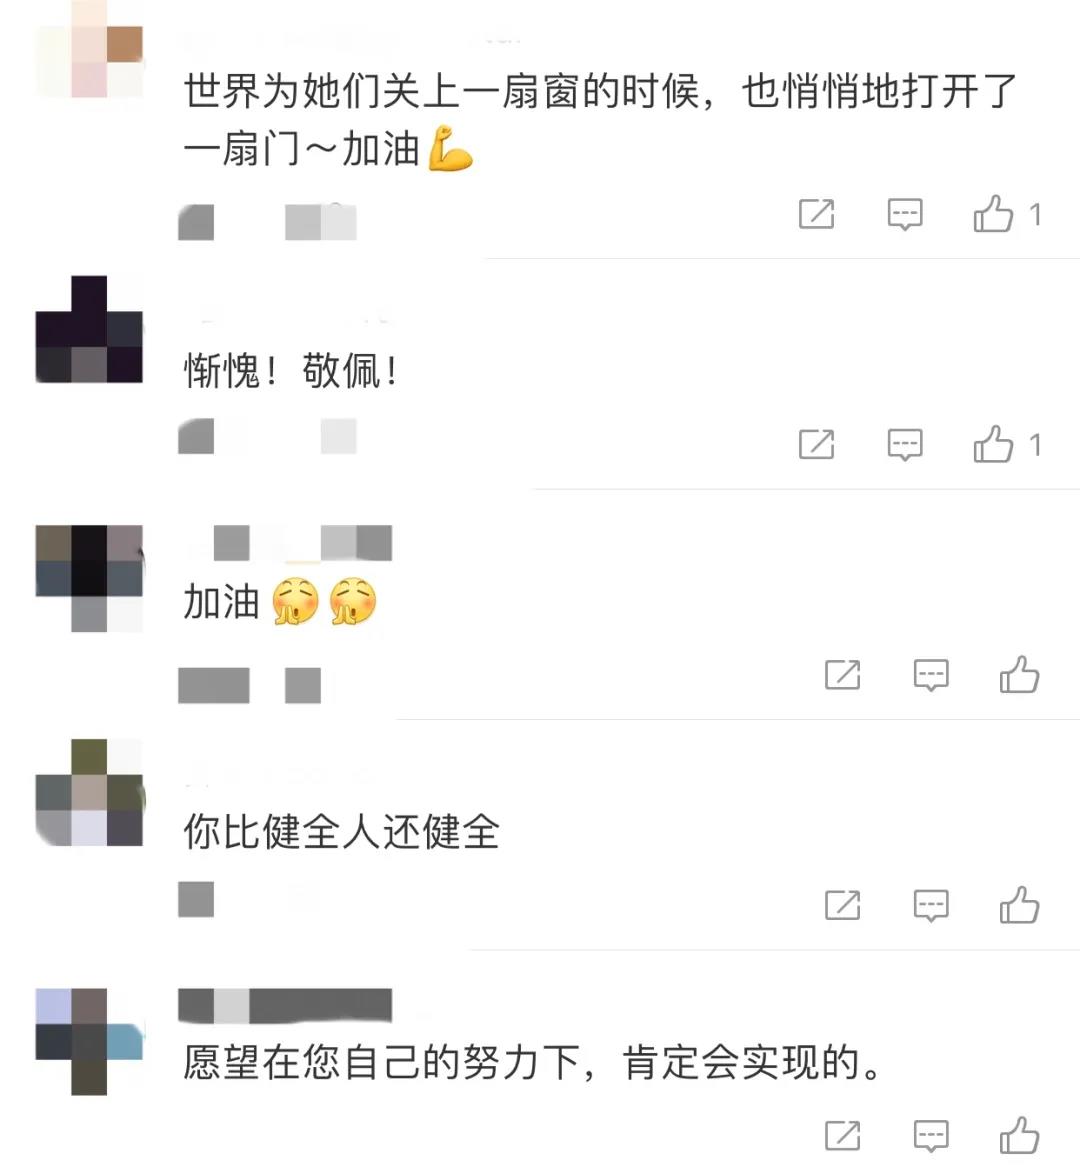Share the '你比健全人还健全' comment

(843, 905)
